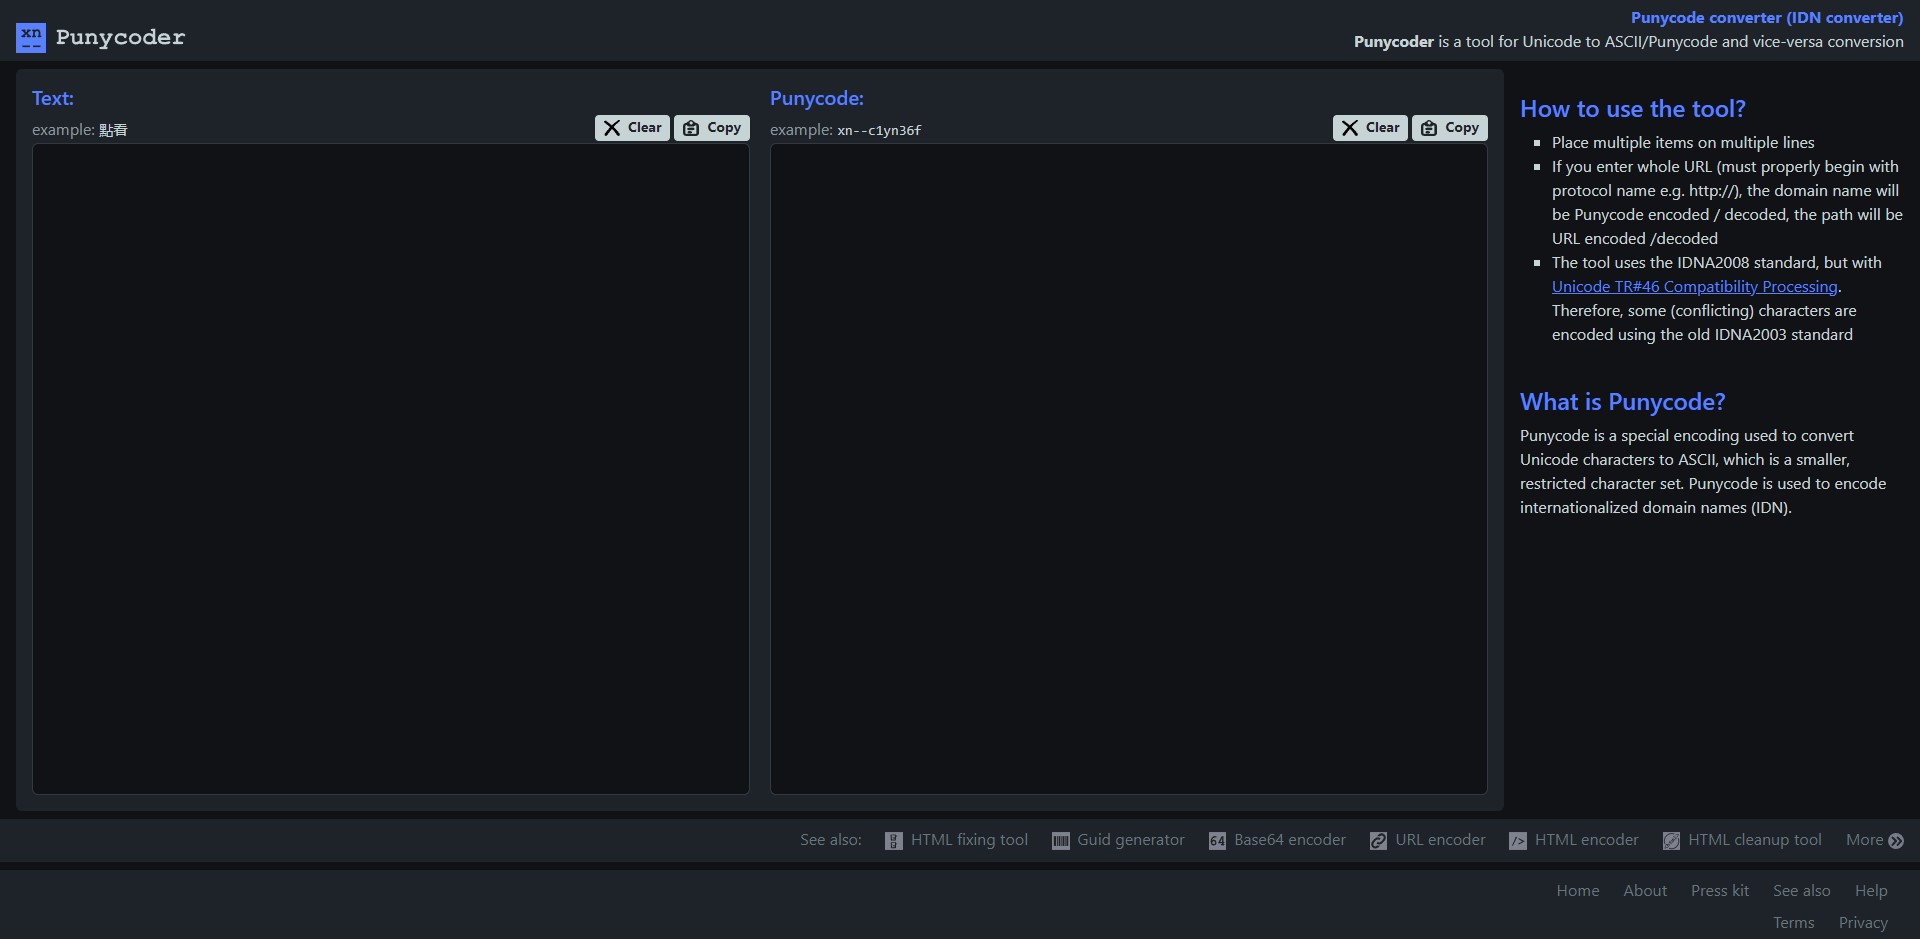Screen dimensions: 1920x939
Task: Open Unicode TR#46 Compatibility Processing link
Action: coord(1694,287)
